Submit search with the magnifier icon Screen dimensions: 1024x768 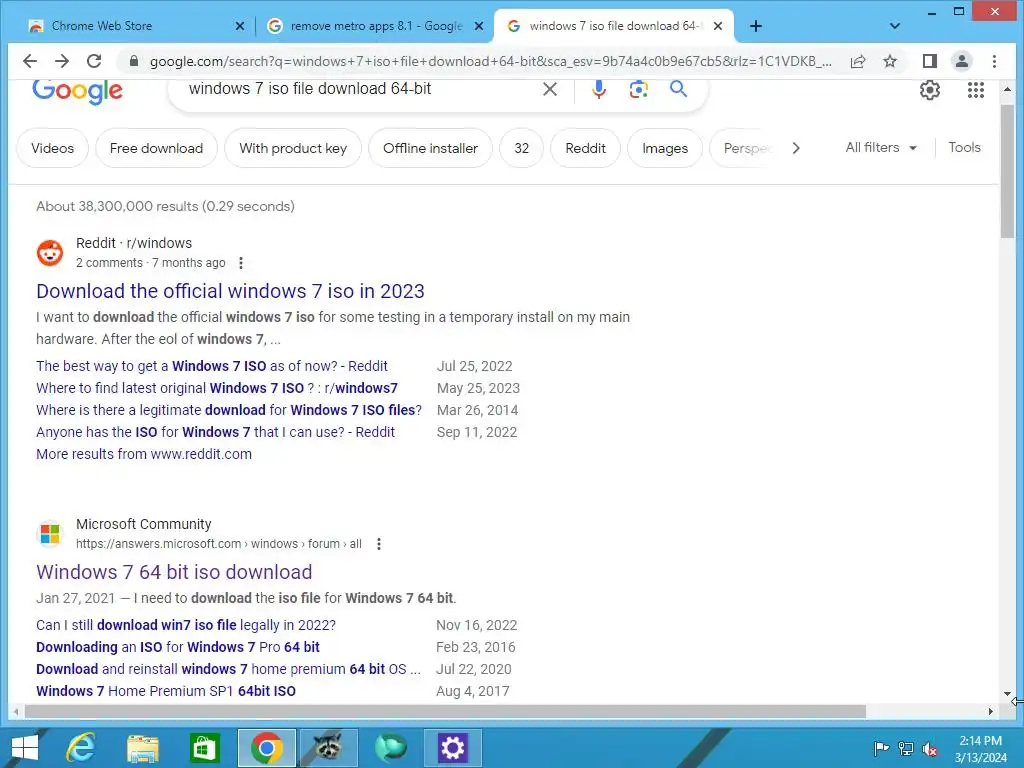coord(679,89)
